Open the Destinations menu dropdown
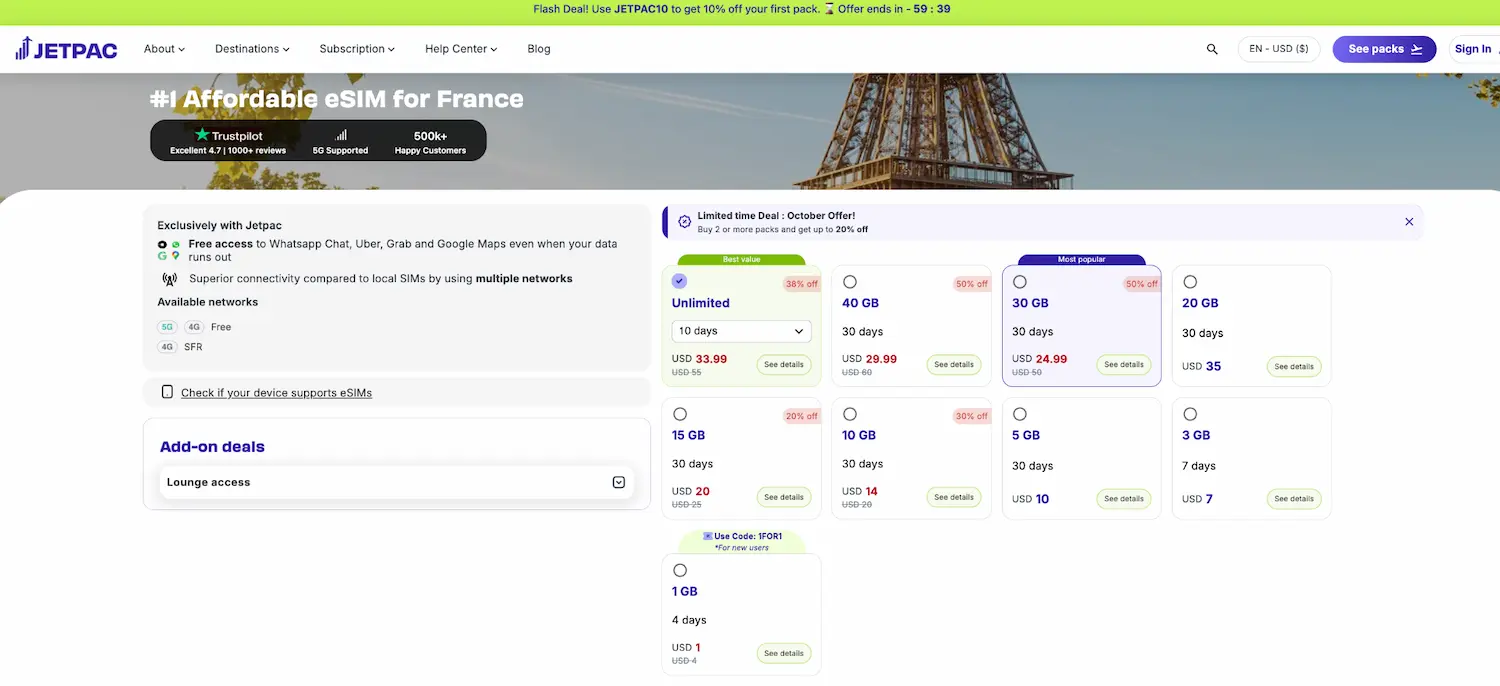Image resolution: width=1500 pixels, height=686 pixels. (251, 48)
